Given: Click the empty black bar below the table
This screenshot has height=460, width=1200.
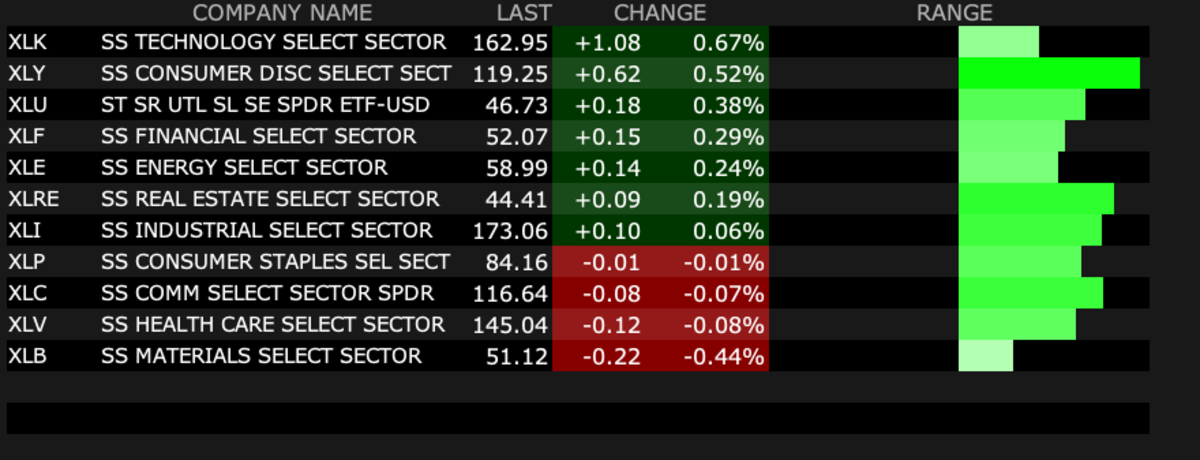Looking at the screenshot, I should (578, 418).
